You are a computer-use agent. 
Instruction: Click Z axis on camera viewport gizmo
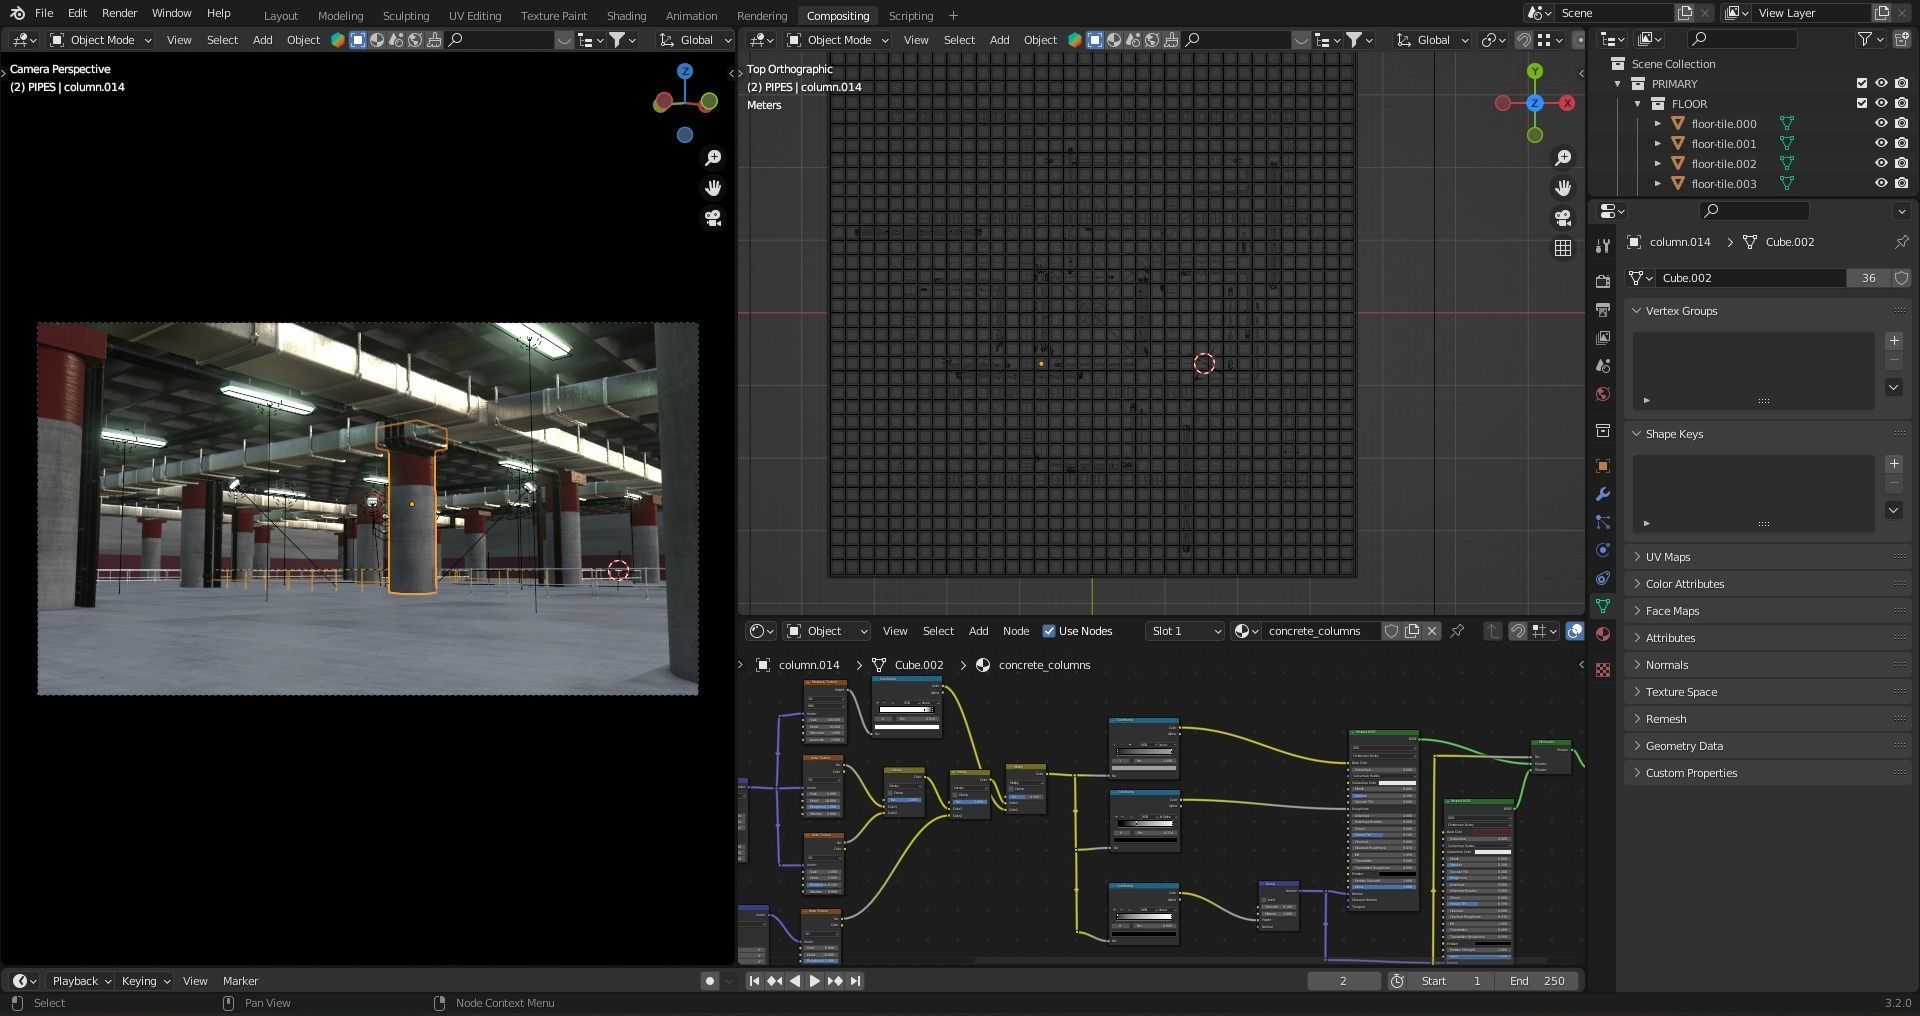(x=685, y=72)
